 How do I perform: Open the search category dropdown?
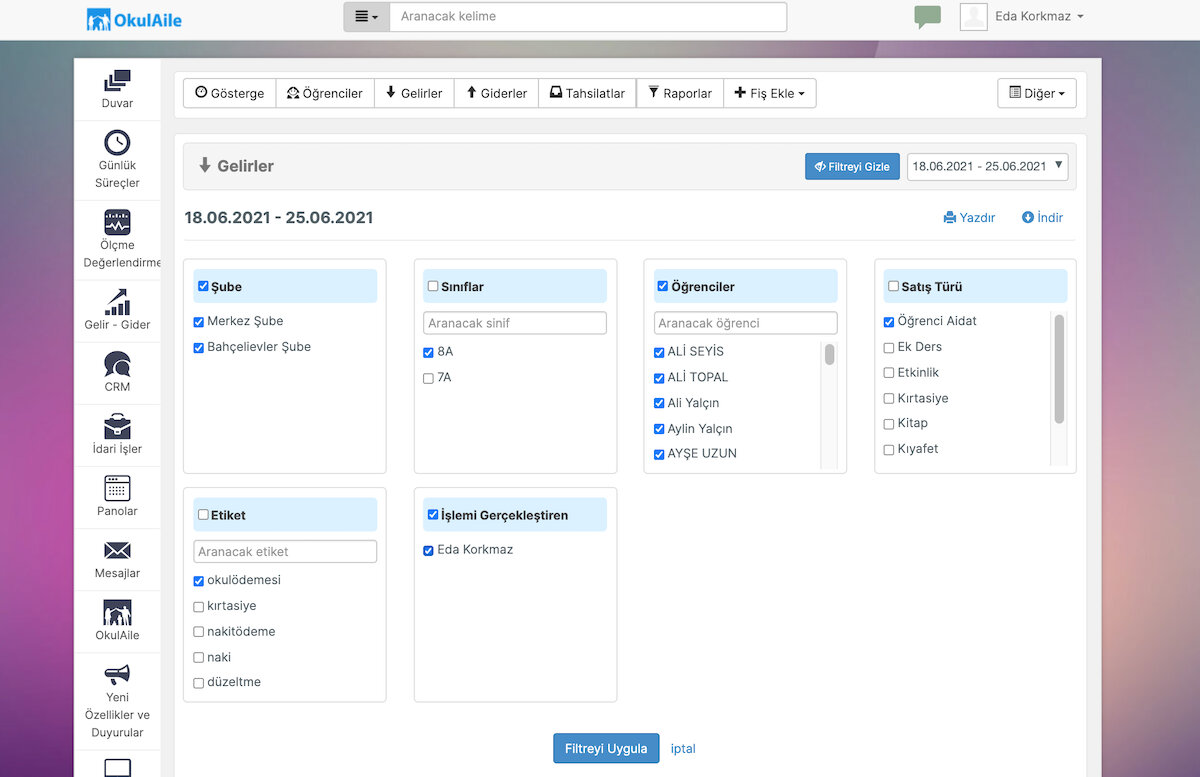pos(367,17)
